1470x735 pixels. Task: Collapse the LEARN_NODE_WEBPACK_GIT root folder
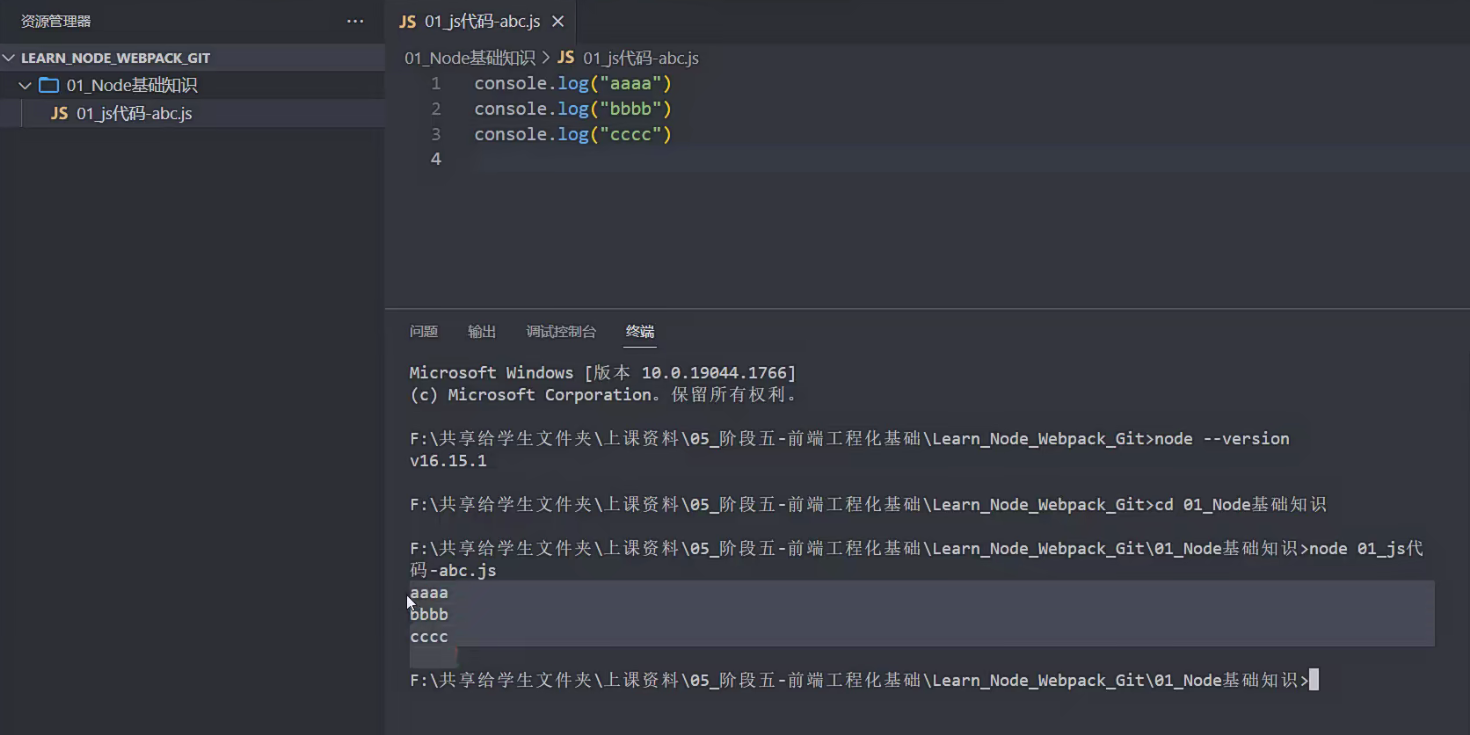(x=8, y=57)
